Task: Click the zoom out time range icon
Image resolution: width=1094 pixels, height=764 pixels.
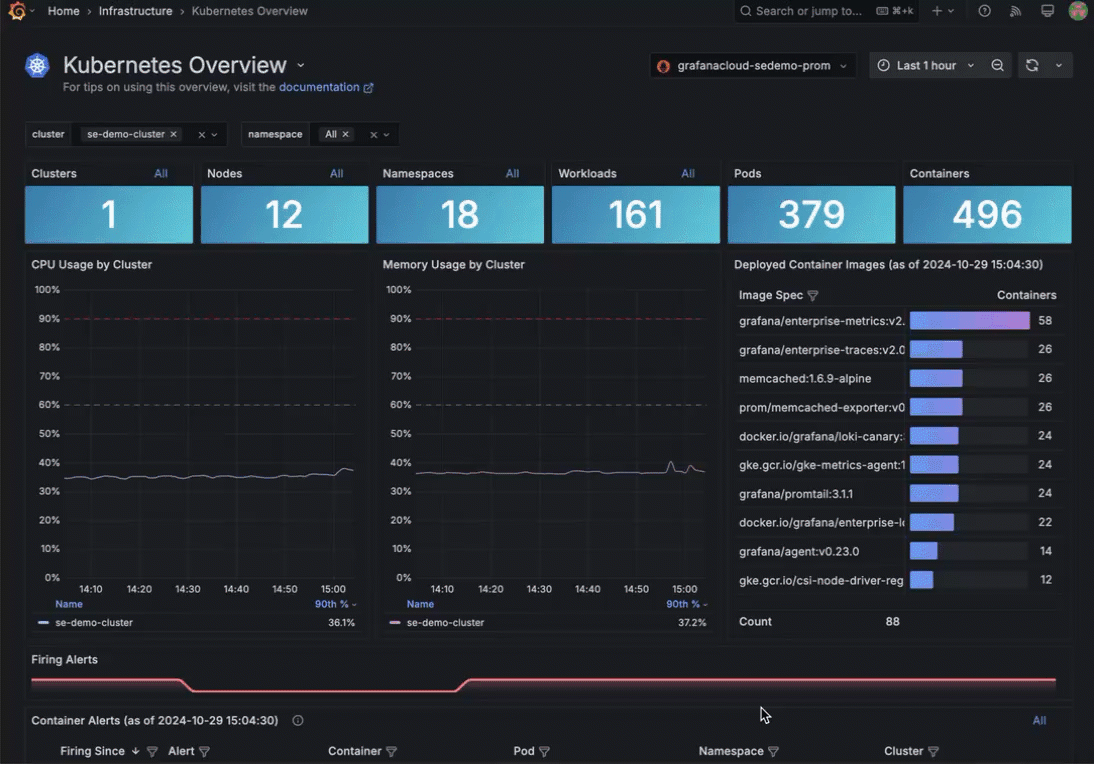Action: pos(998,66)
